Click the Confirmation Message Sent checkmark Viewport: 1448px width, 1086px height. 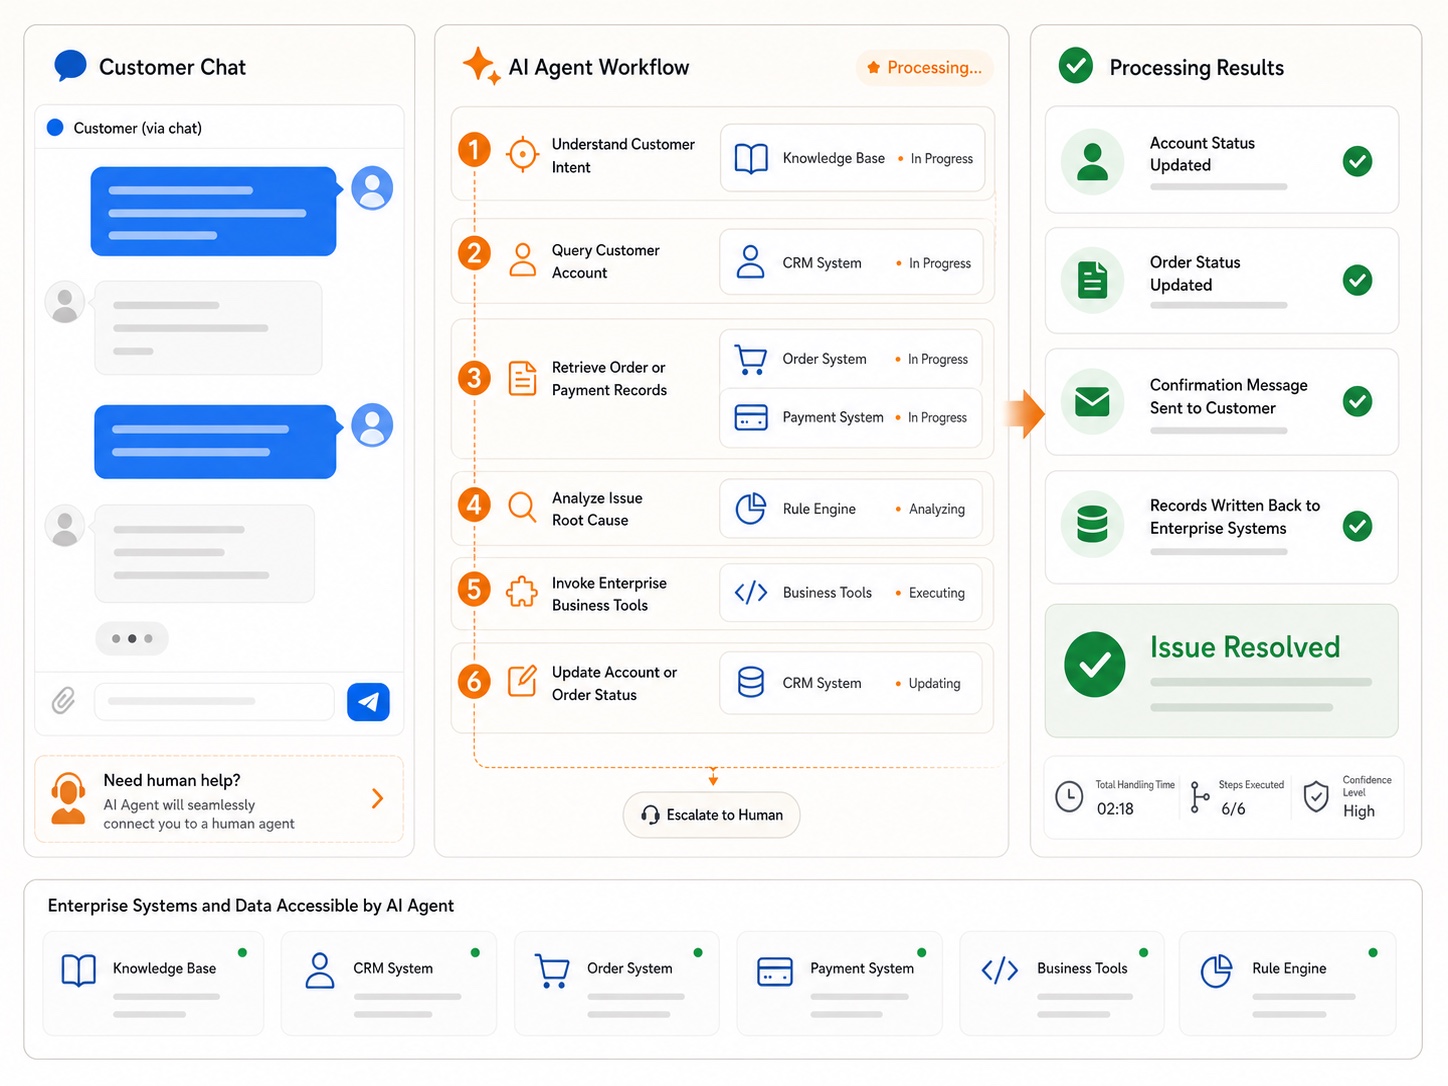(x=1357, y=401)
